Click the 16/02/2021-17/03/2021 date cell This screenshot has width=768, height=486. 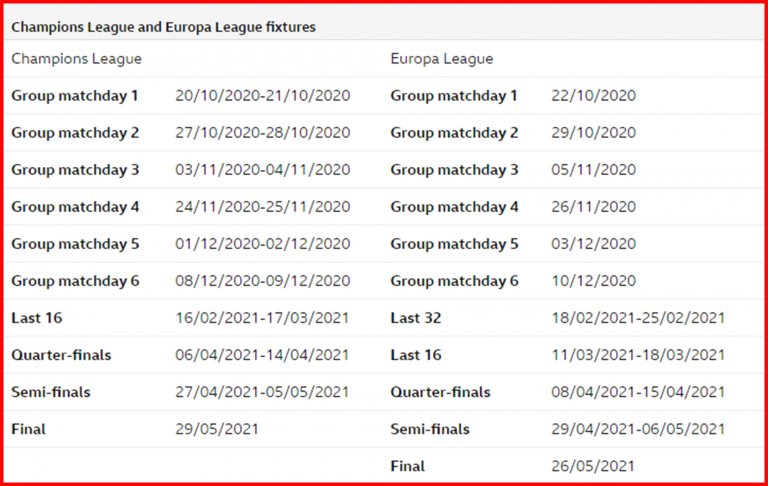[x=262, y=318]
